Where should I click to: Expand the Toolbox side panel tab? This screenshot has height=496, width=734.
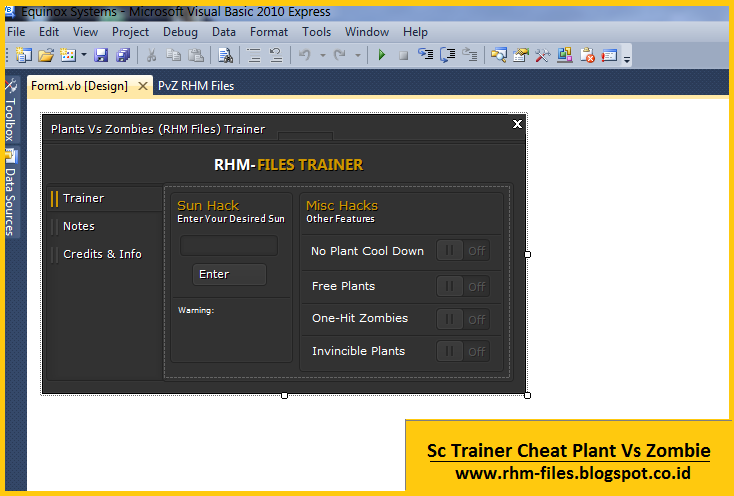tap(11, 111)
